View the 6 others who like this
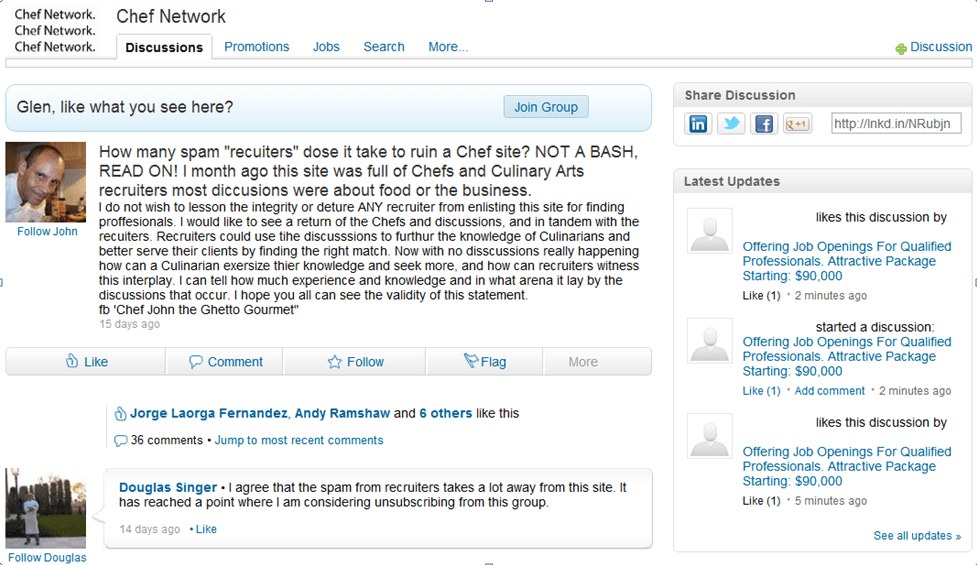The height and width of the screenshot is (565, 977). point(446,413)
